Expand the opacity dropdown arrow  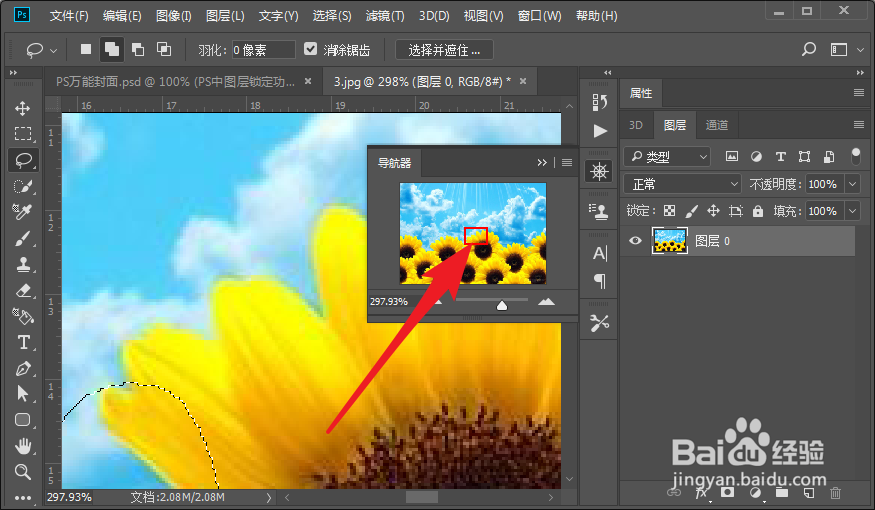853,184
